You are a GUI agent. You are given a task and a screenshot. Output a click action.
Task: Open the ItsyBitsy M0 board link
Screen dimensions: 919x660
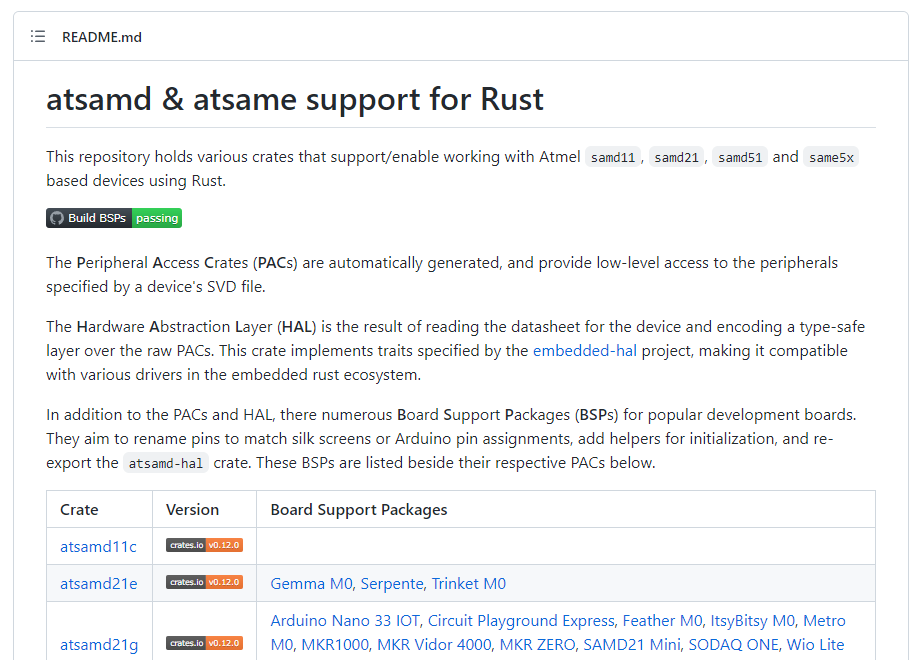(x=753, y=621)
